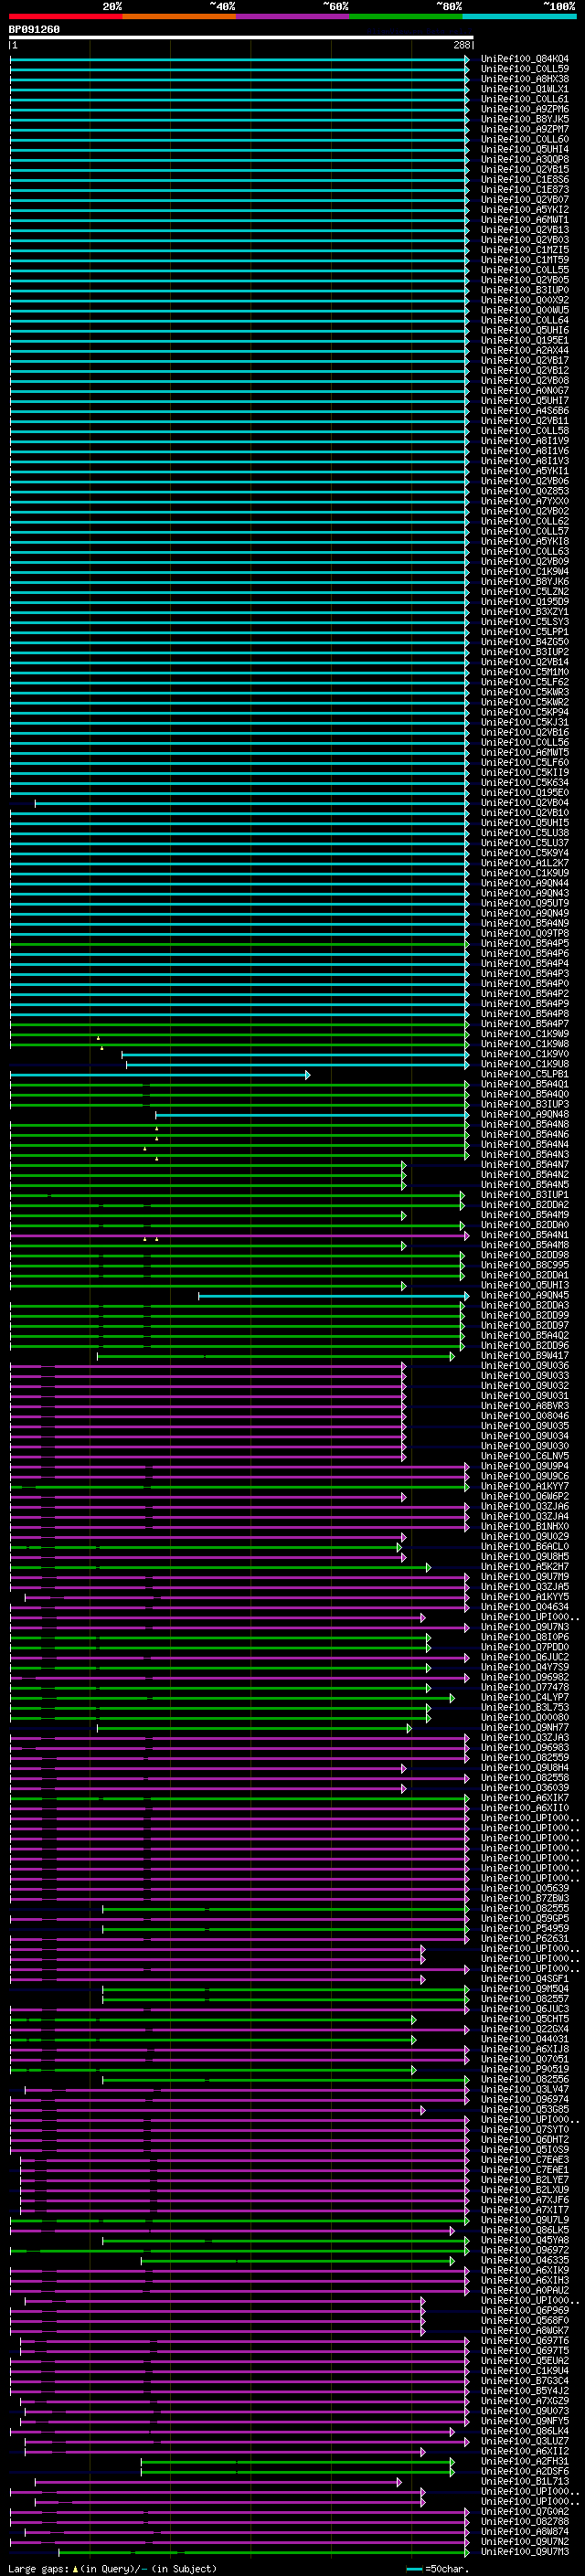Open hit UniRef100_B8YJK5

[x=525, y=119]
